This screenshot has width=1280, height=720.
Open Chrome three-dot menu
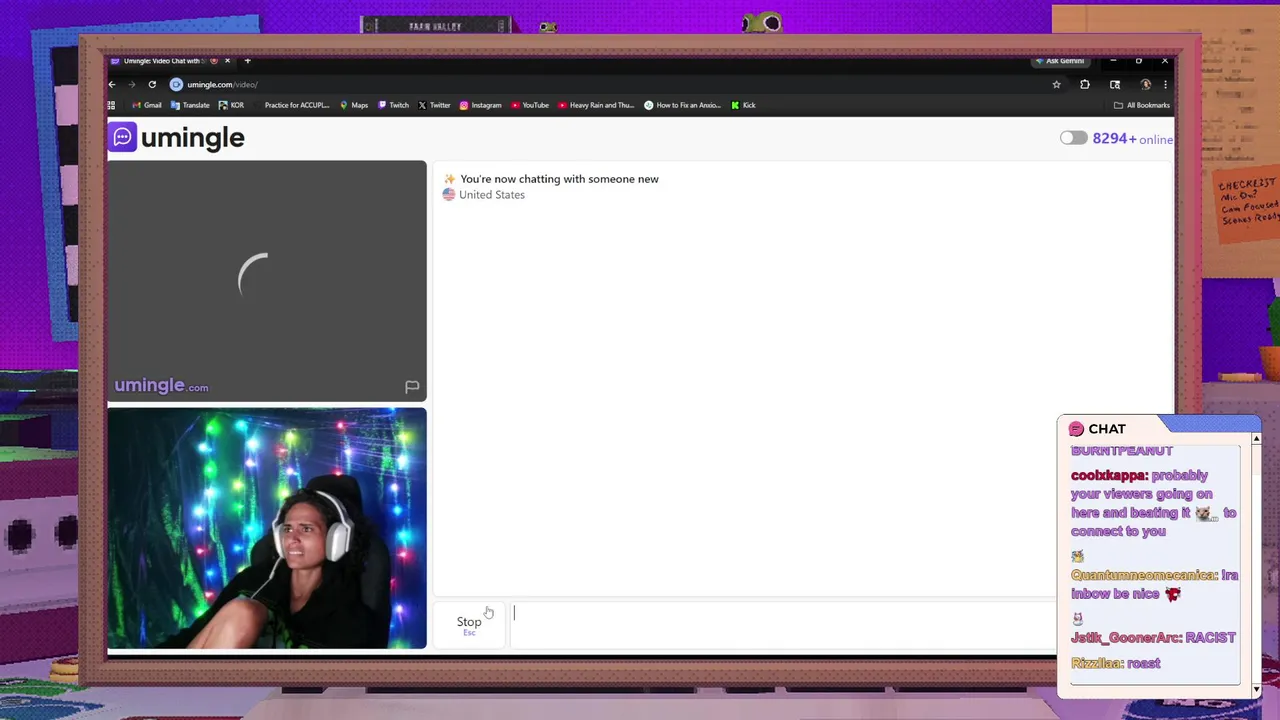[x=1164, y=85]
